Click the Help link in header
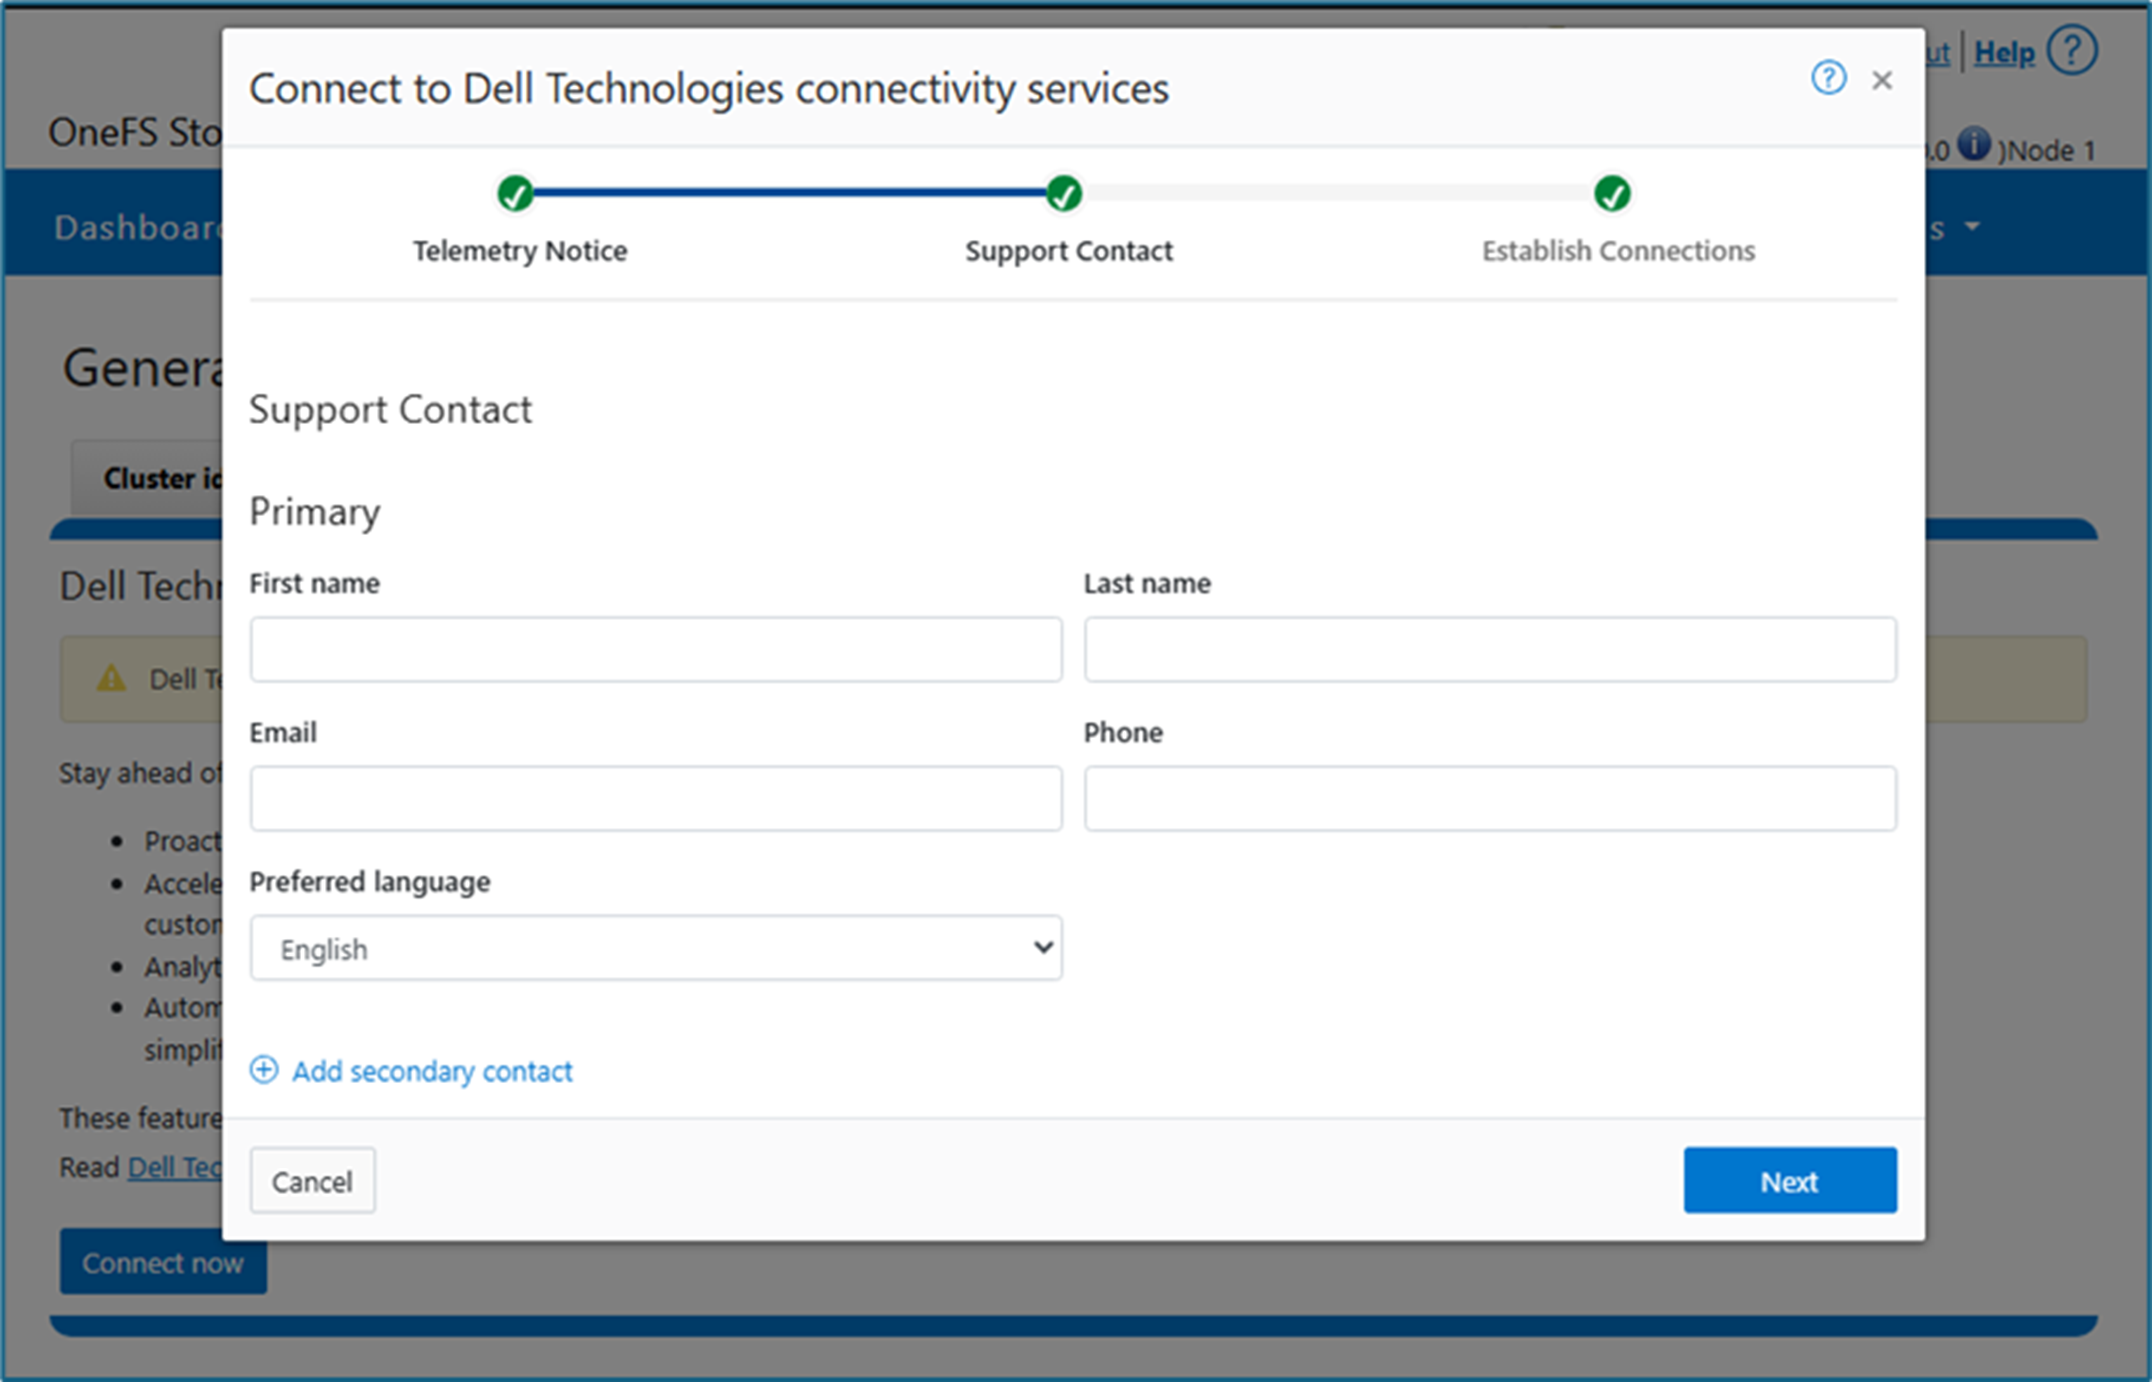 pos(2004,52)
